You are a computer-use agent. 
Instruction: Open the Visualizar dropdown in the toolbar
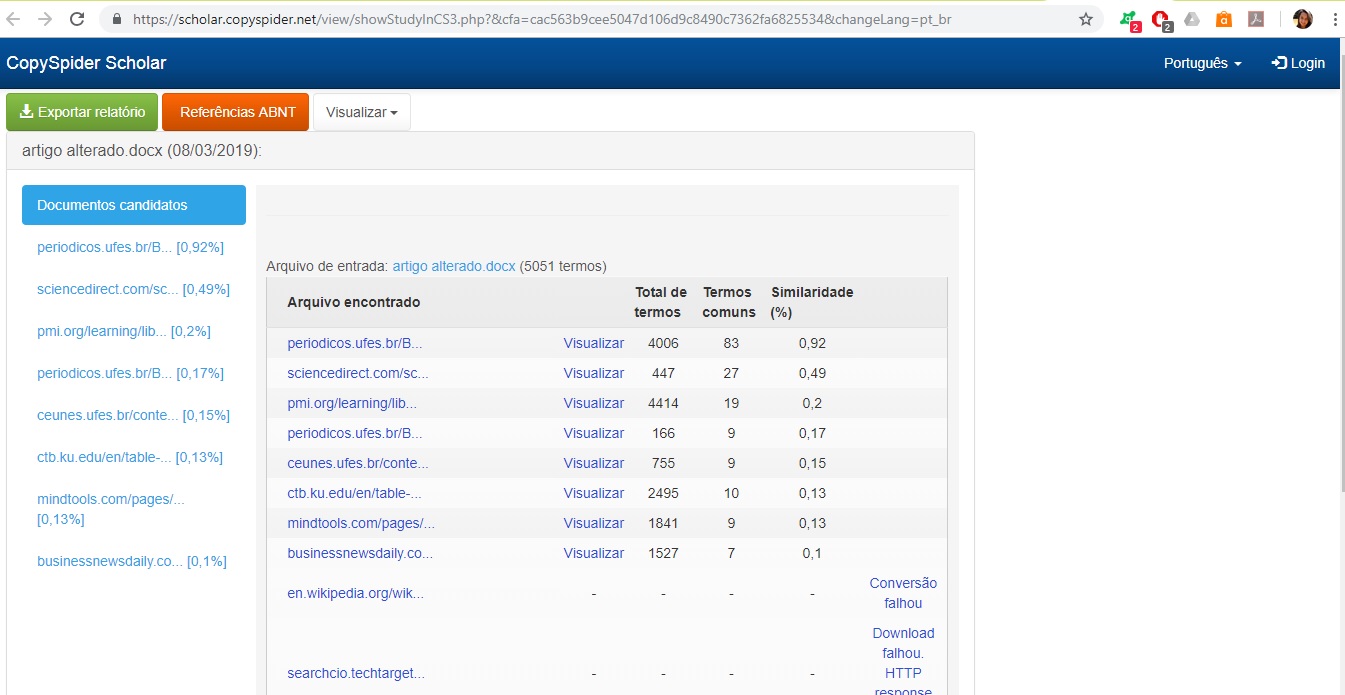[361, 112]
